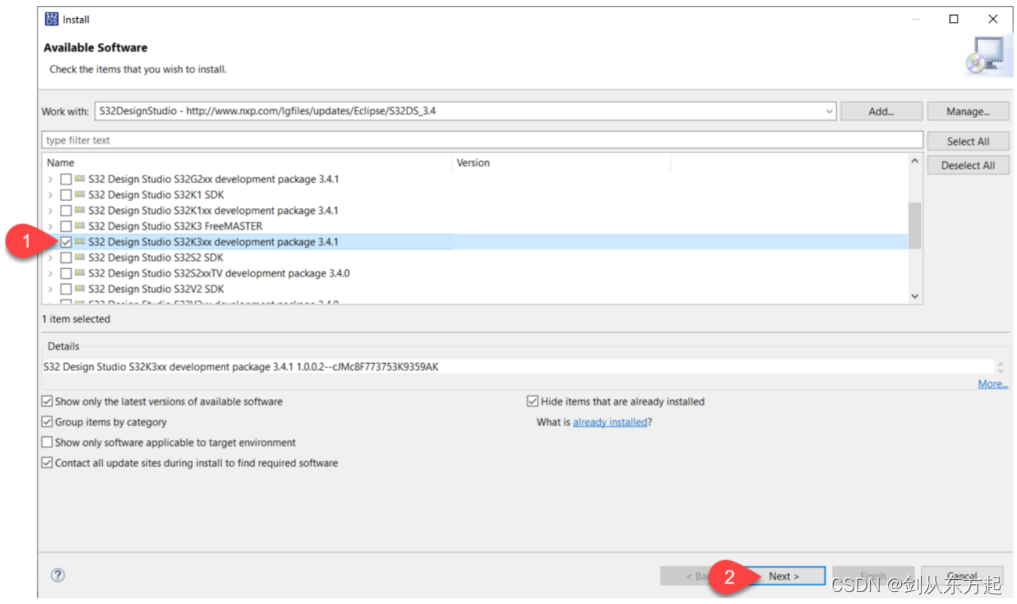Check the S32V2 SDK checkbox
The width and height of the screenshot is (1017, 604).
tap(66, 289)
